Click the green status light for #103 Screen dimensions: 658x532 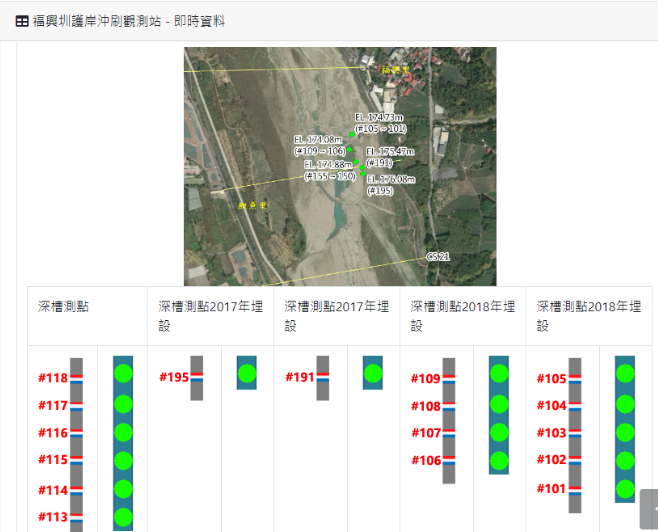625,433
